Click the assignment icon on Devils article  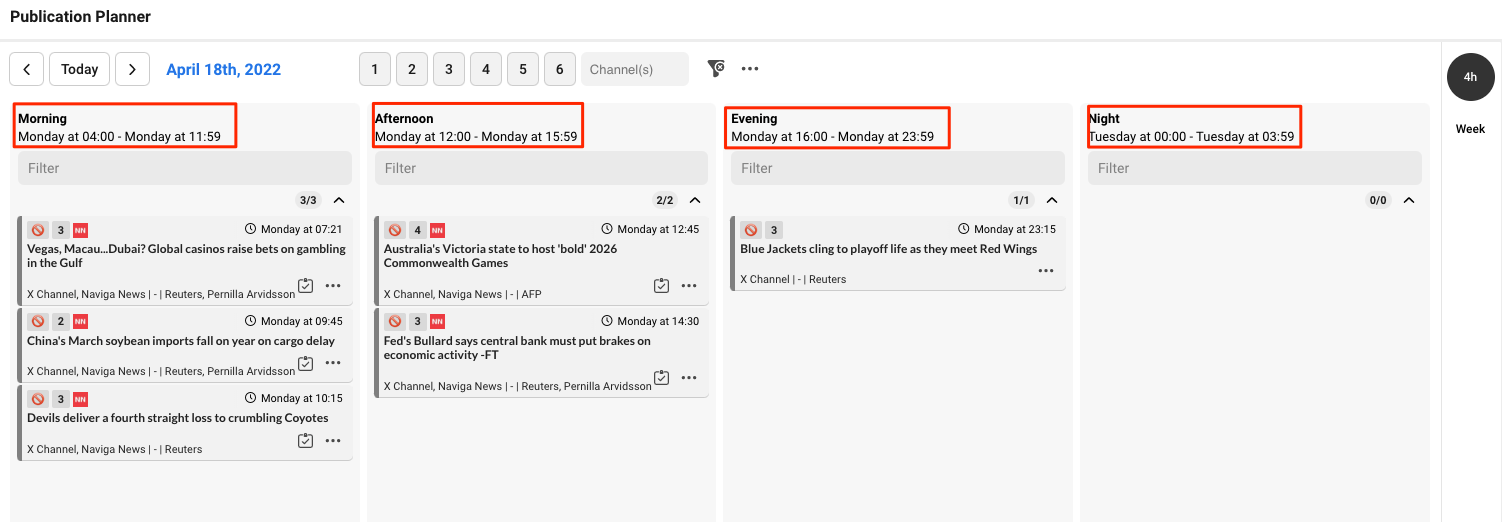306,441
